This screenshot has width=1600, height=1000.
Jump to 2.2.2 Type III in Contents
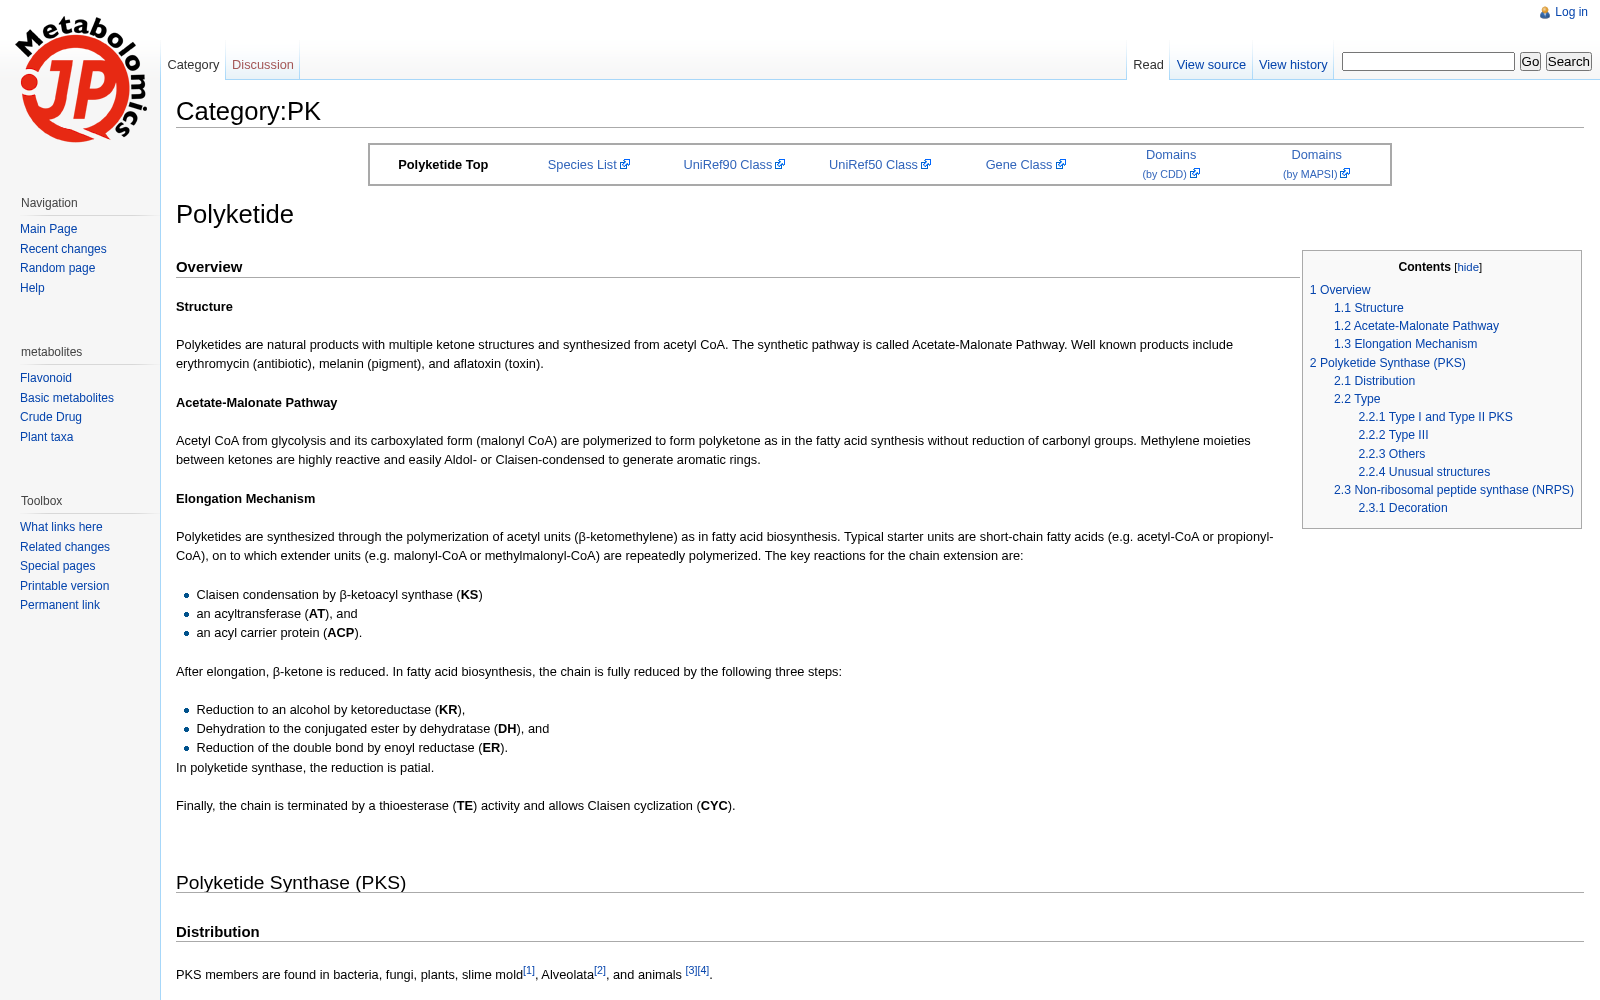[x=1393, y=435]
